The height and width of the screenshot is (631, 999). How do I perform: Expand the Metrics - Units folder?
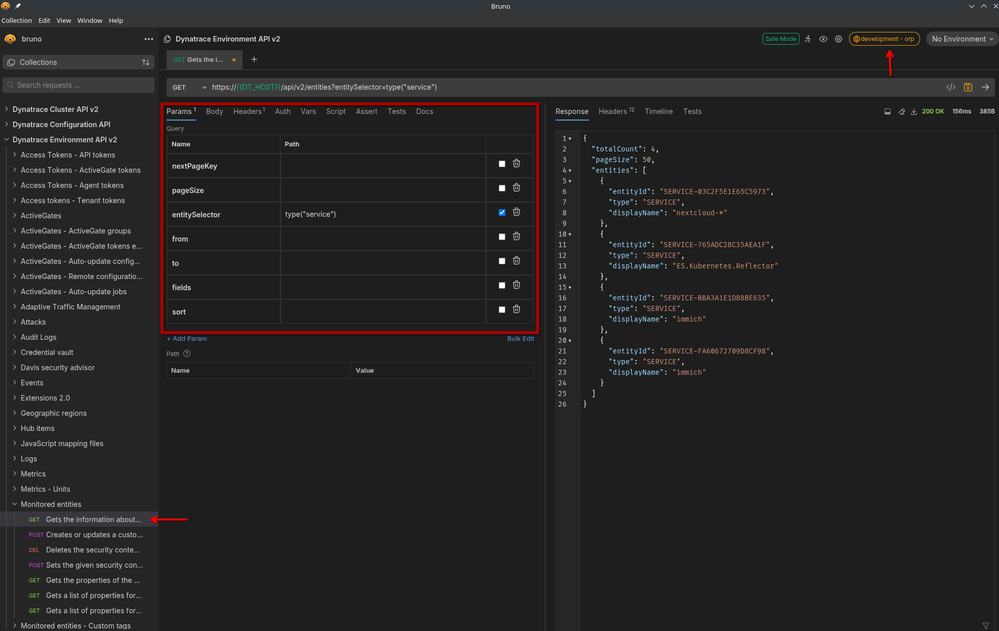tap(45, 489)
